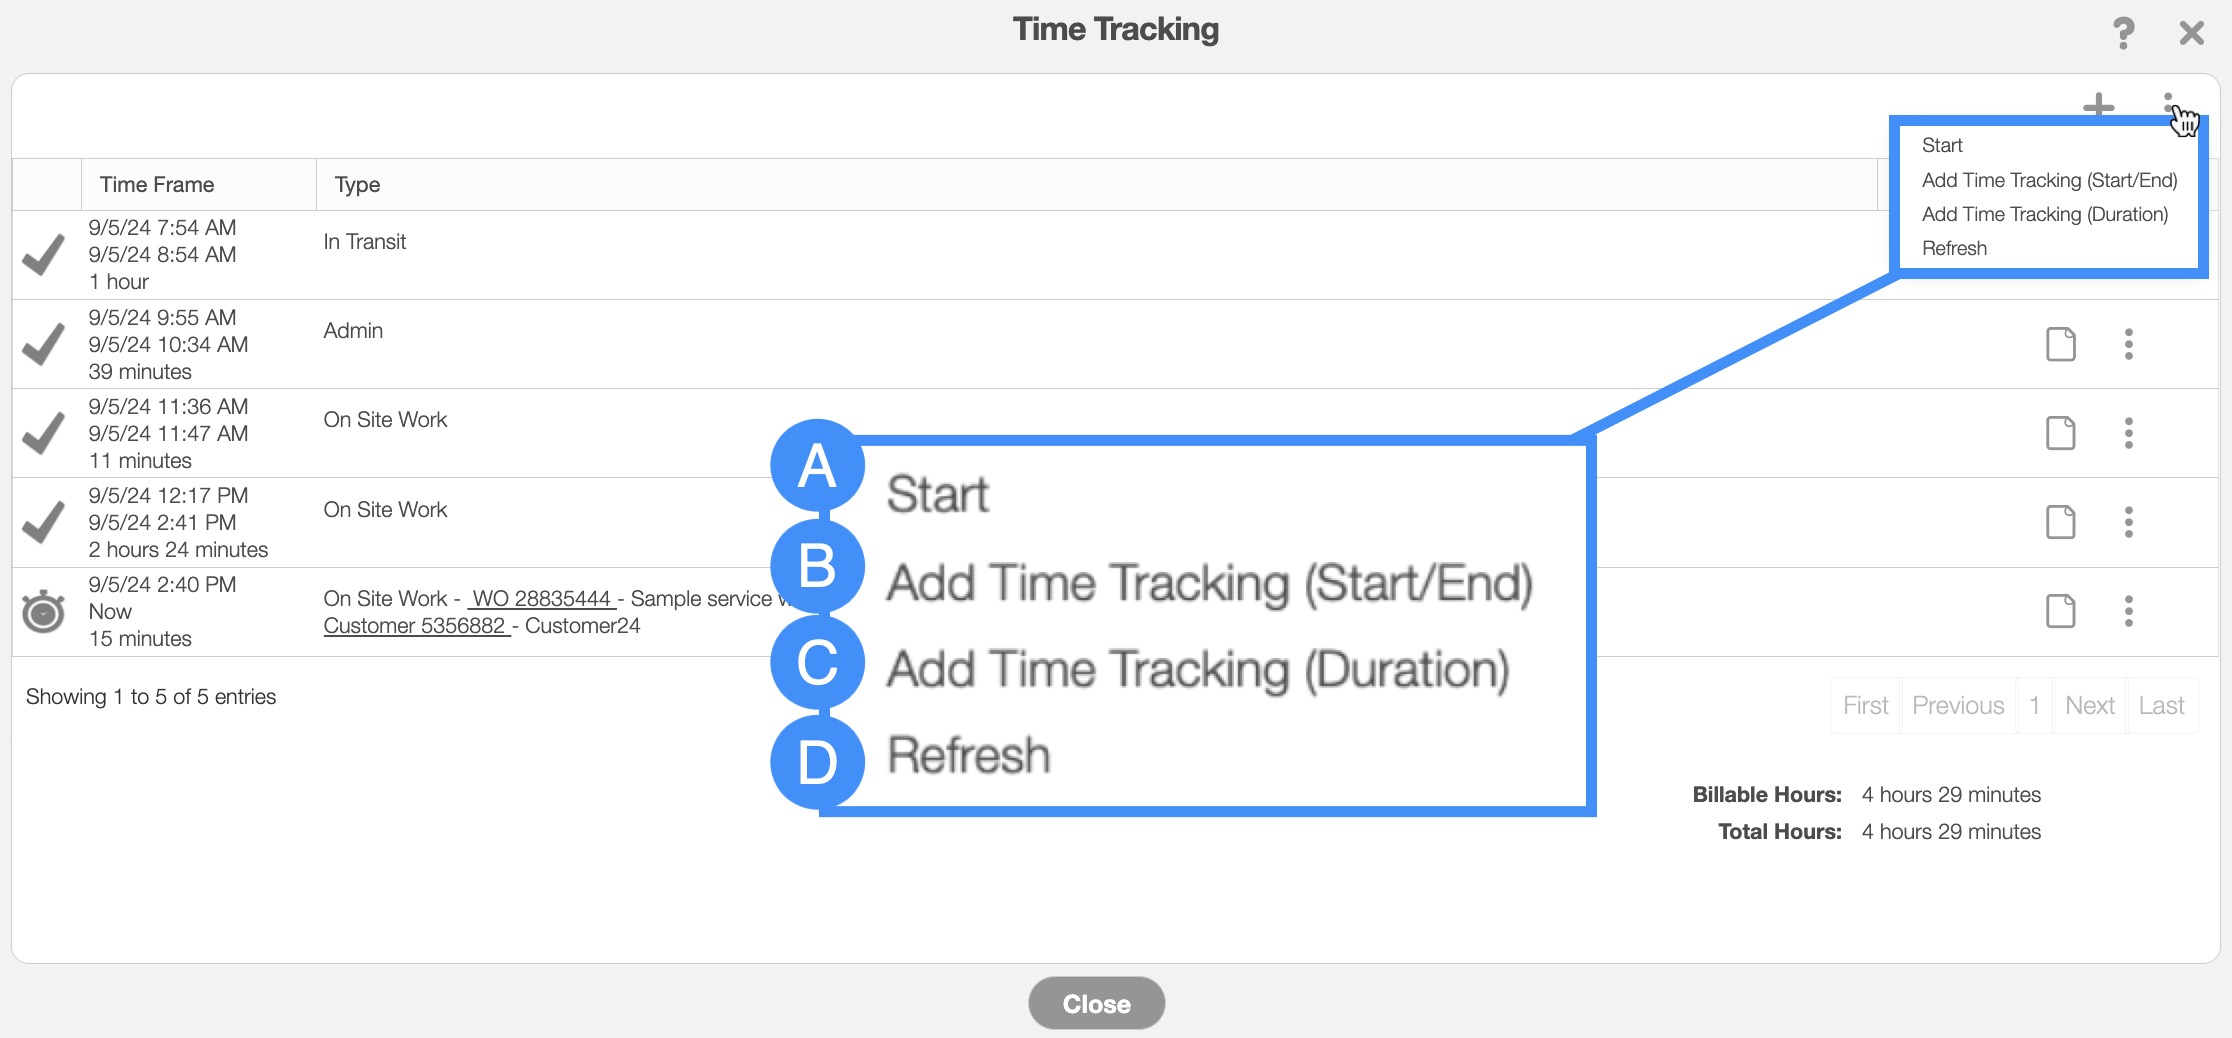Open note icon for Admin entry
Viewport: 2232px width, 1038px height.
tap(2060, 344)
